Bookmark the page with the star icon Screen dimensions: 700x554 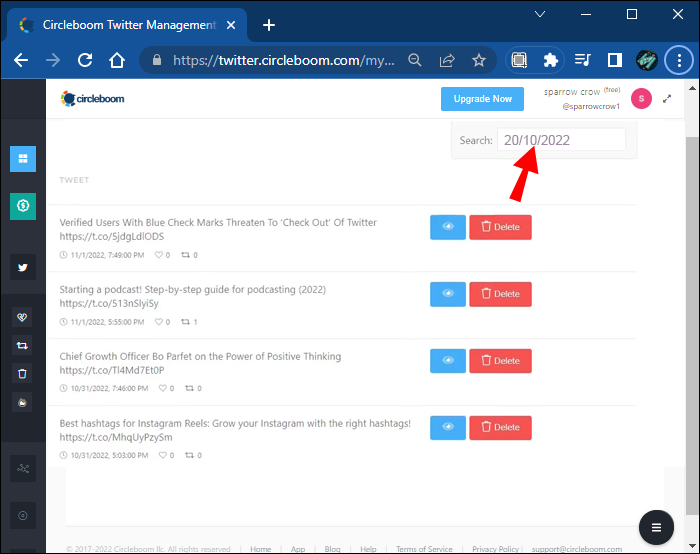[479, 60]
